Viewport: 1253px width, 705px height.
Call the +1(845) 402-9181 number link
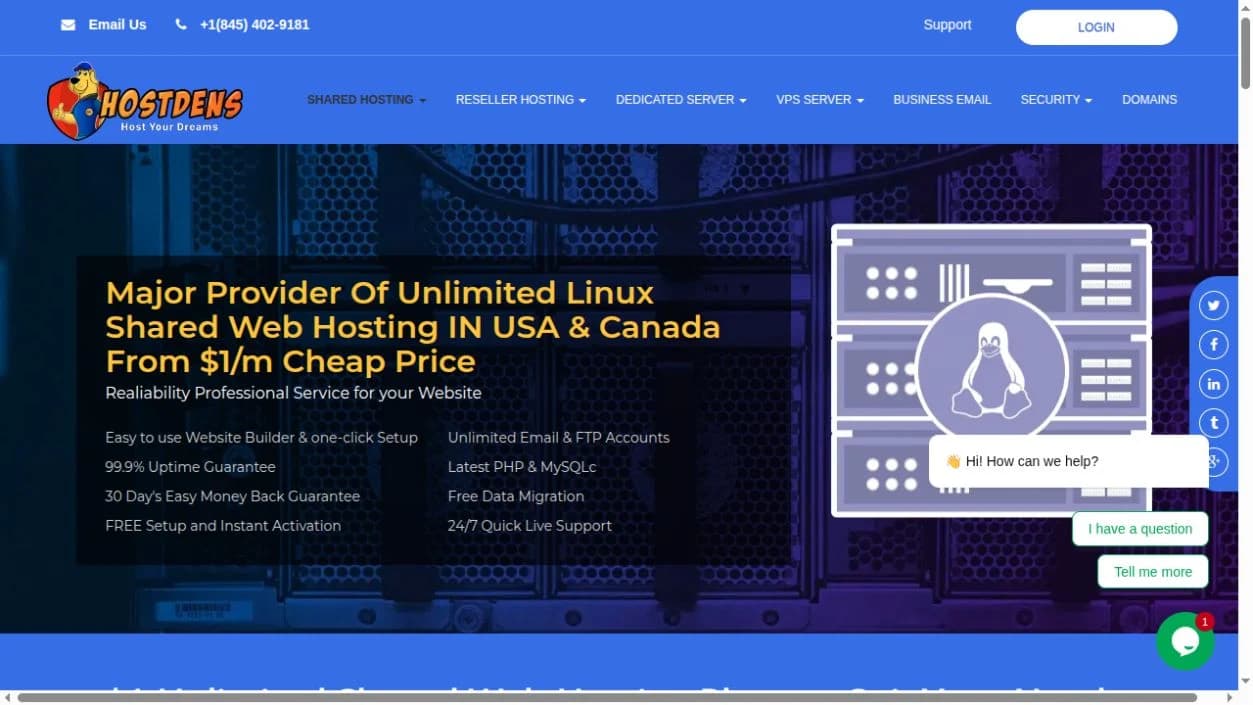tap(254, 25)
